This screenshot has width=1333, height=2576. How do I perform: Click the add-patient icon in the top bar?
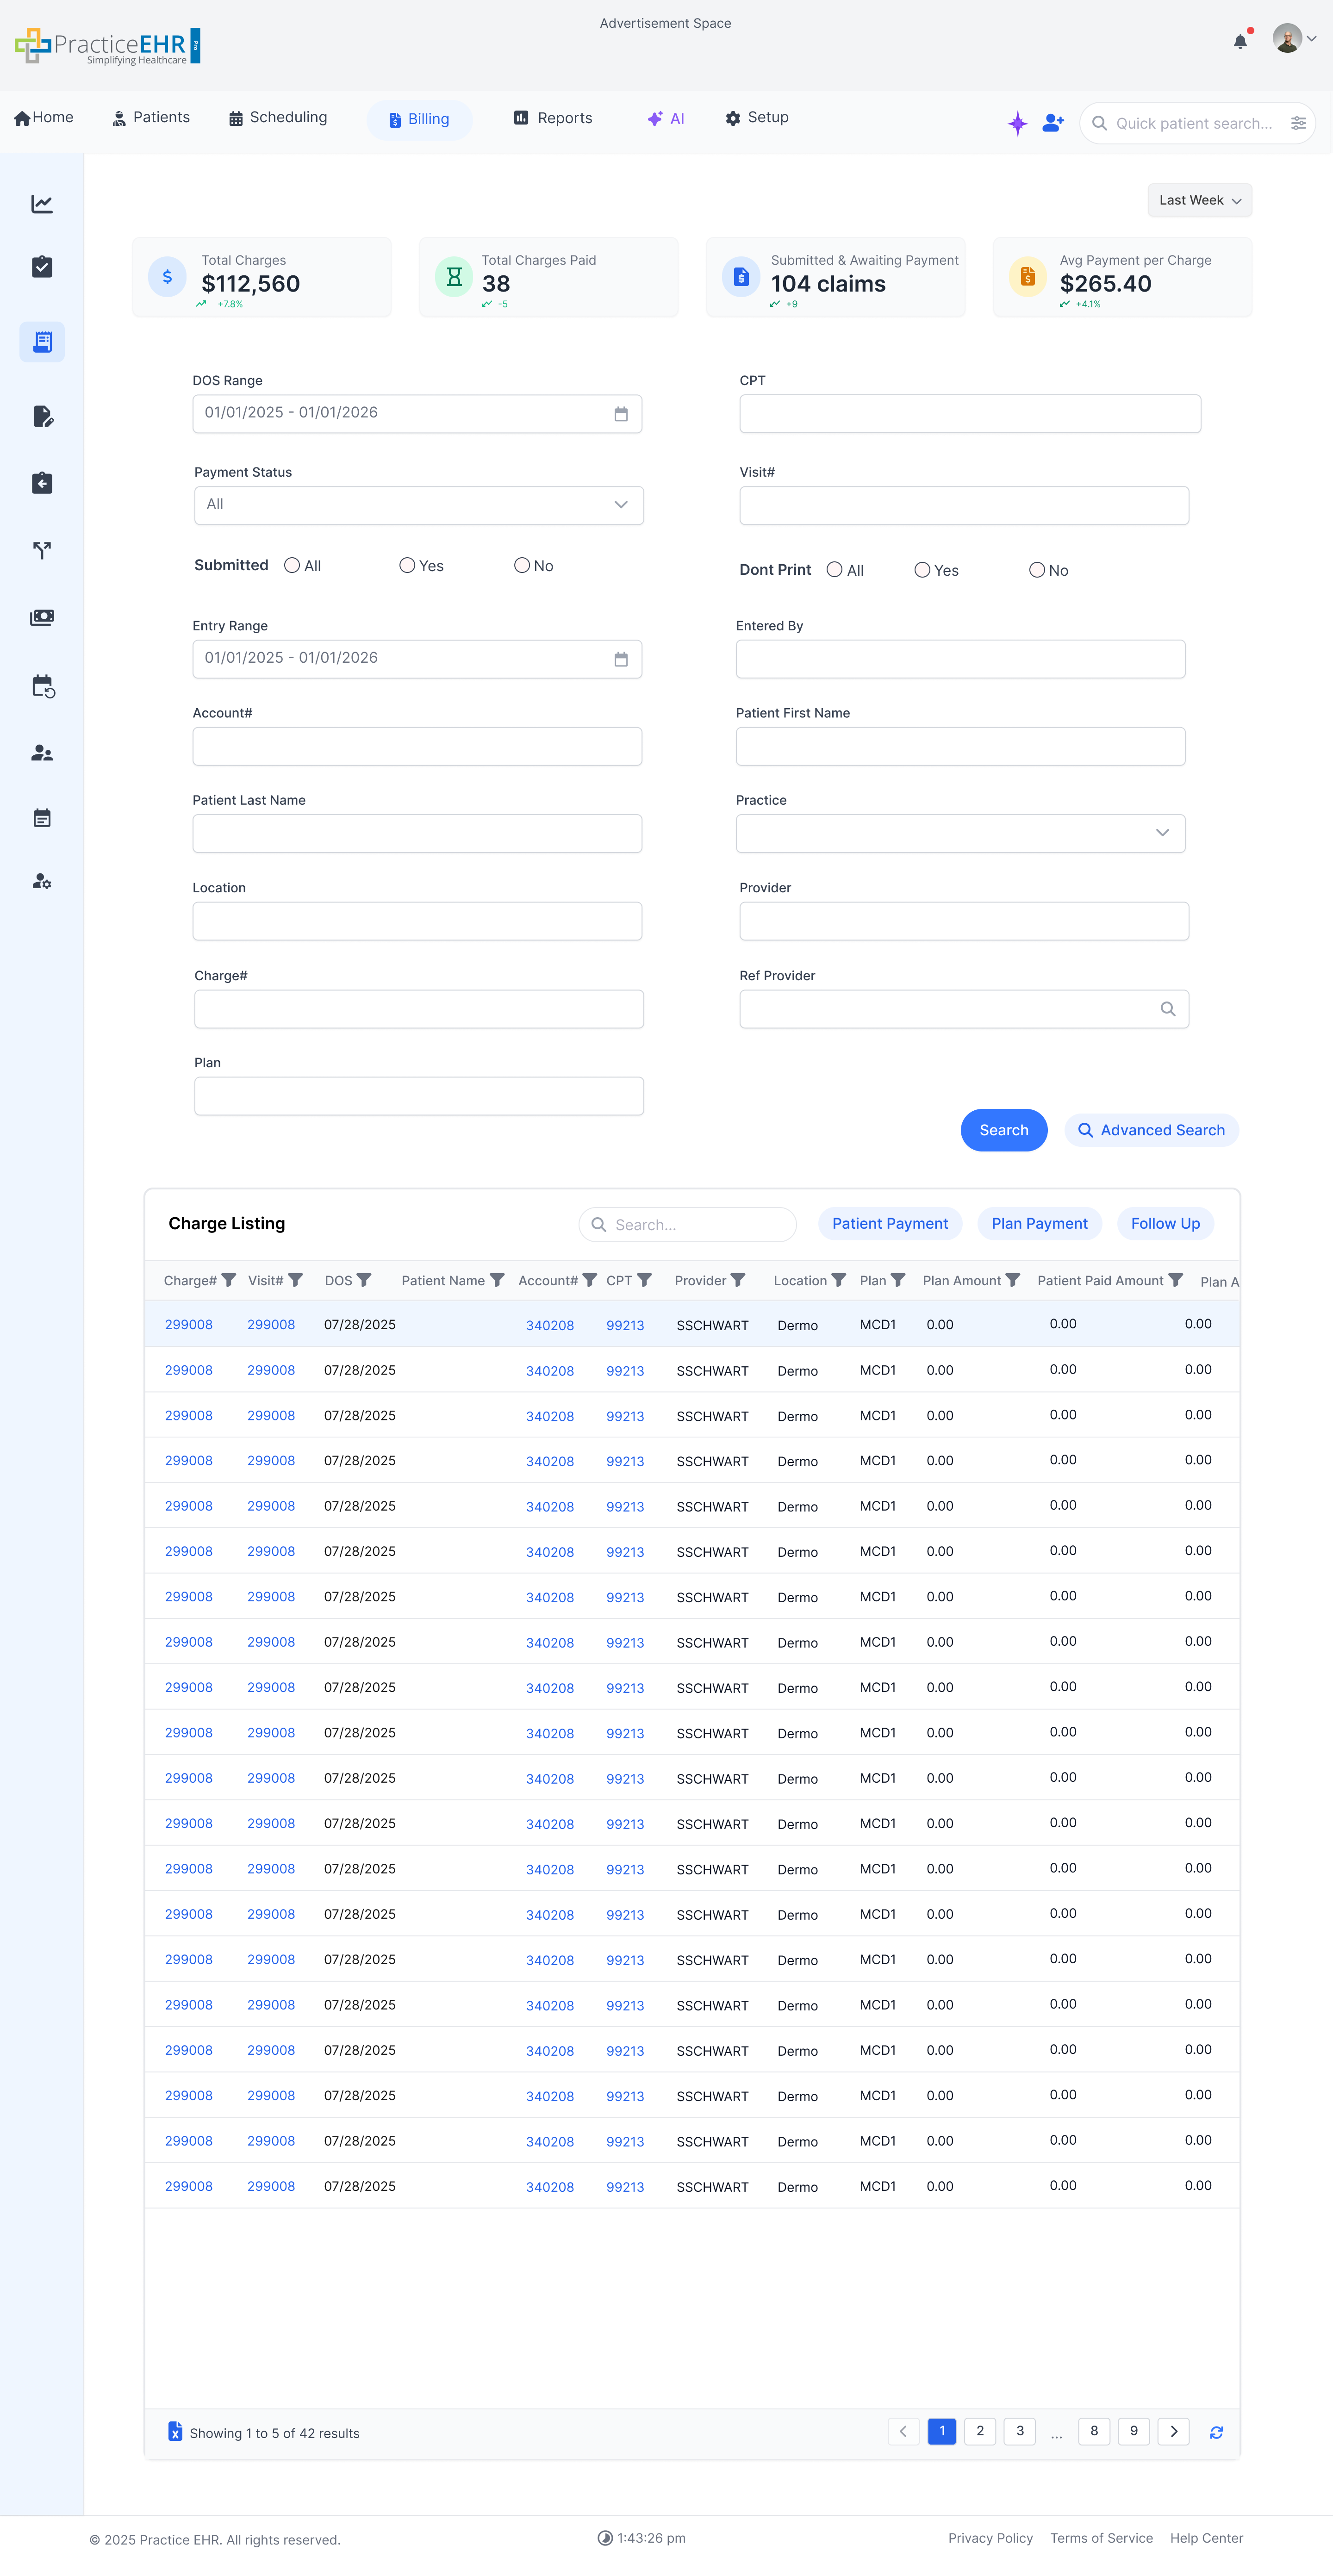[1052, 122]
